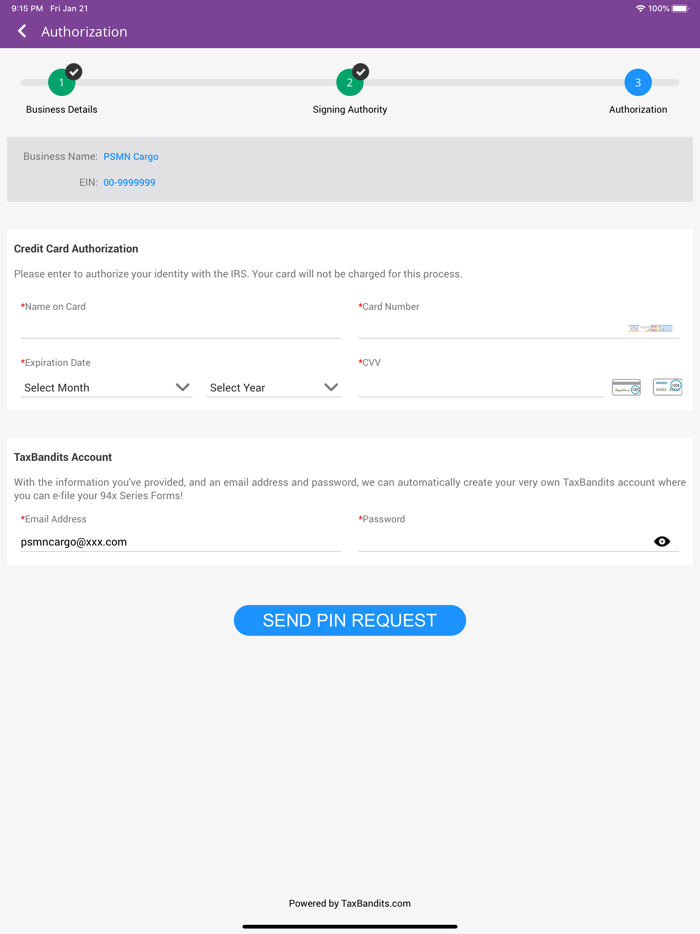Image resolution: width=700 pixels, height=934 pixels.
Task: Select the Business Details step
Action: tap(61, 83)
